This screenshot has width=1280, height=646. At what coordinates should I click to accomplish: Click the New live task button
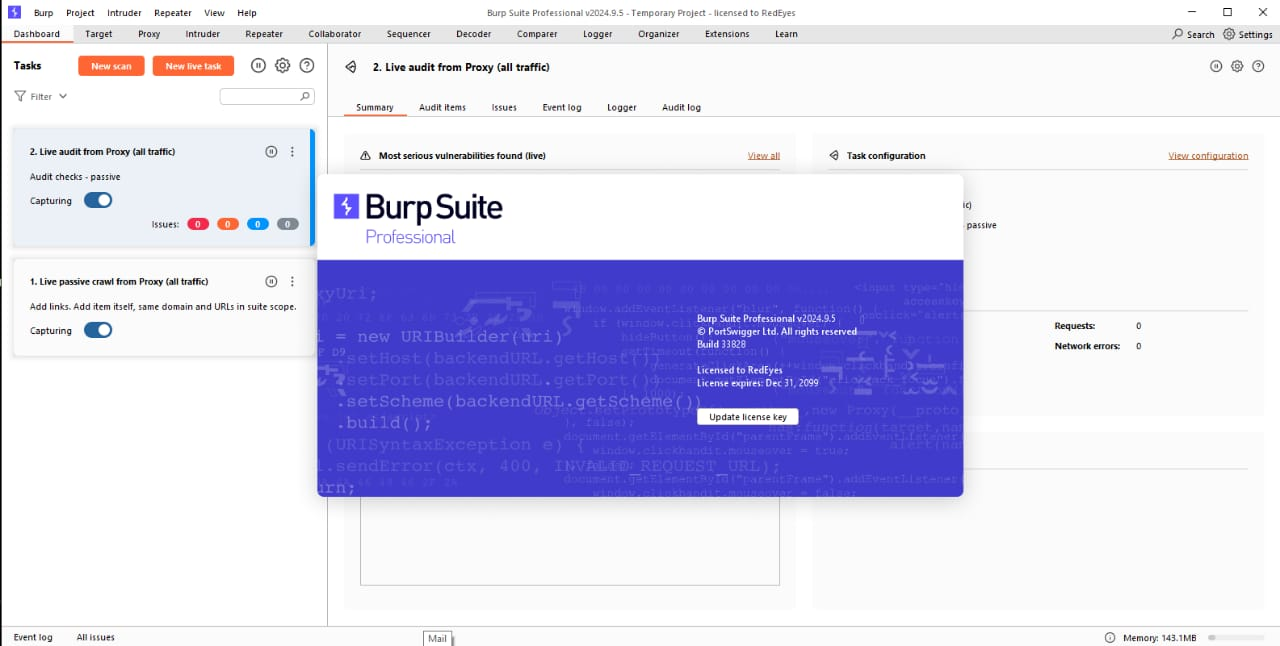pos(193,66)
